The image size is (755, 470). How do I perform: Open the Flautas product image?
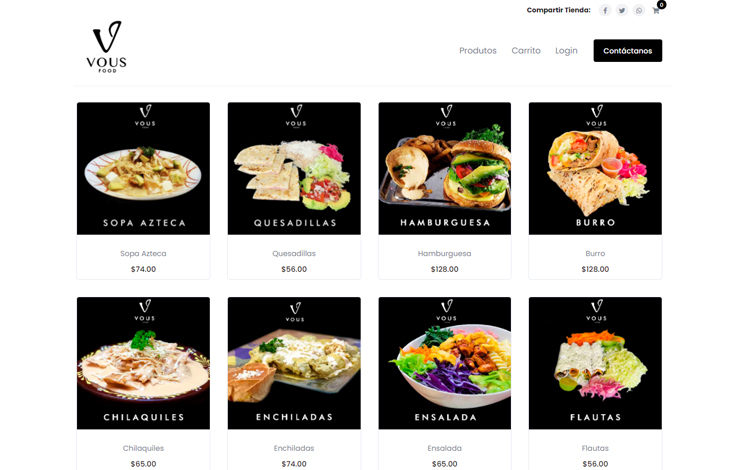pos(595,363)
